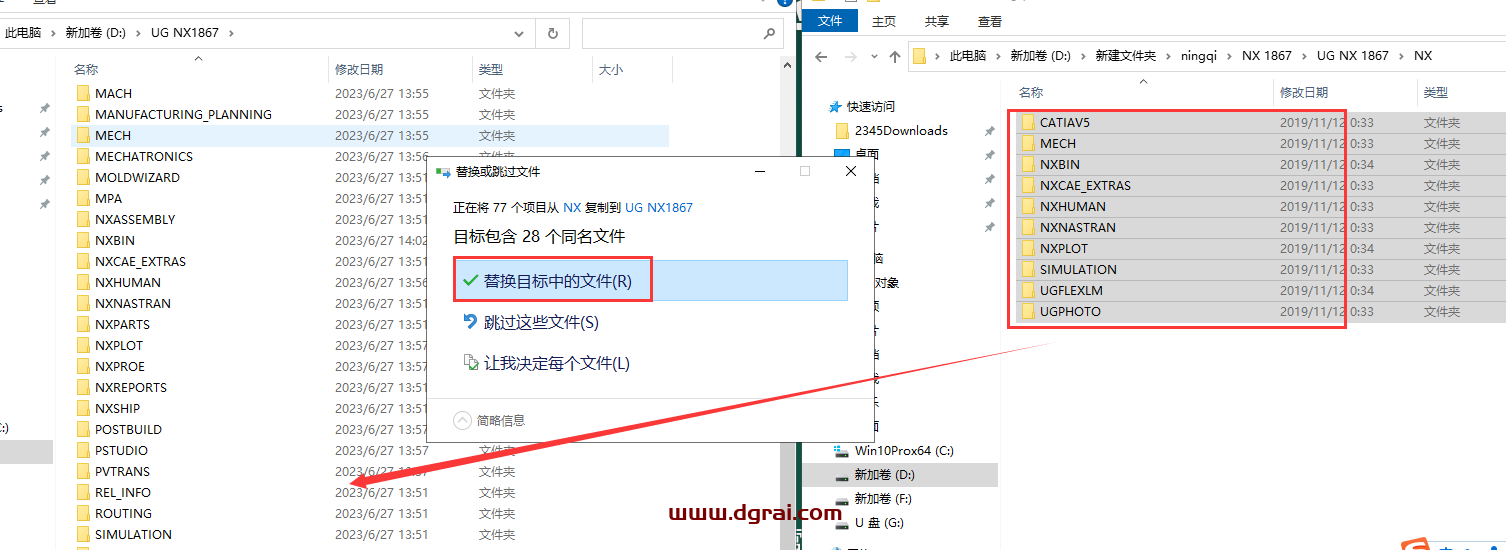Sort by 修改日期 column in right window

click(x=1304, y=92)
